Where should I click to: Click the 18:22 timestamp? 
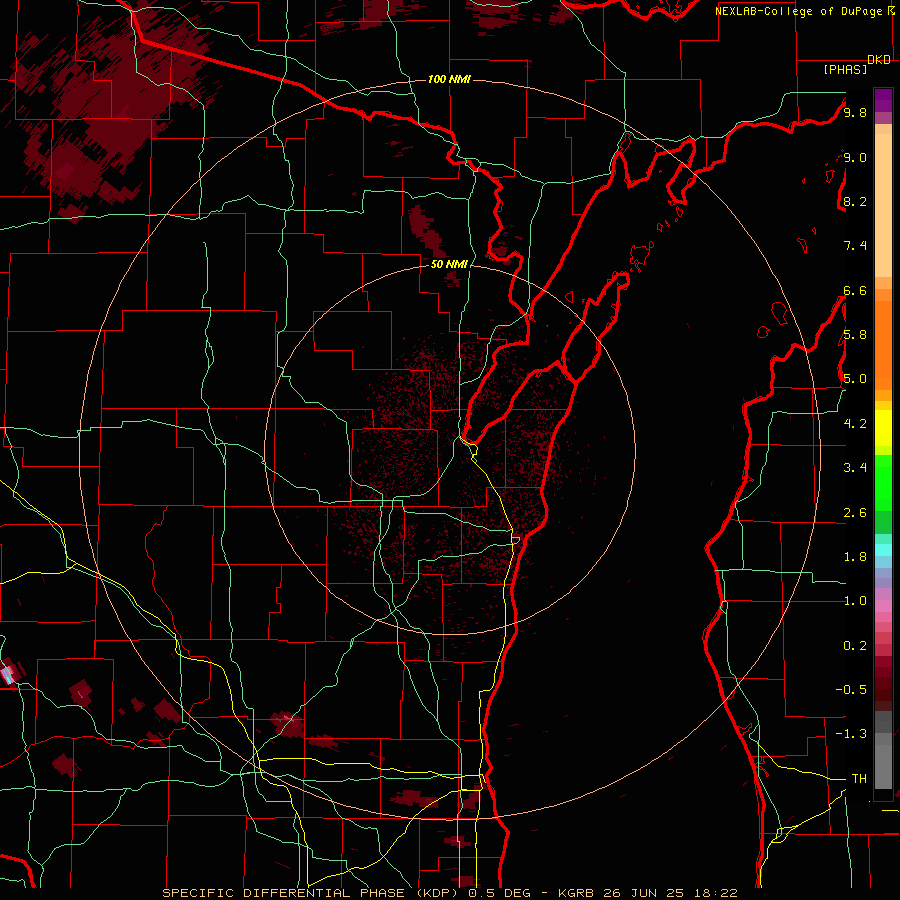pos(717,893)
